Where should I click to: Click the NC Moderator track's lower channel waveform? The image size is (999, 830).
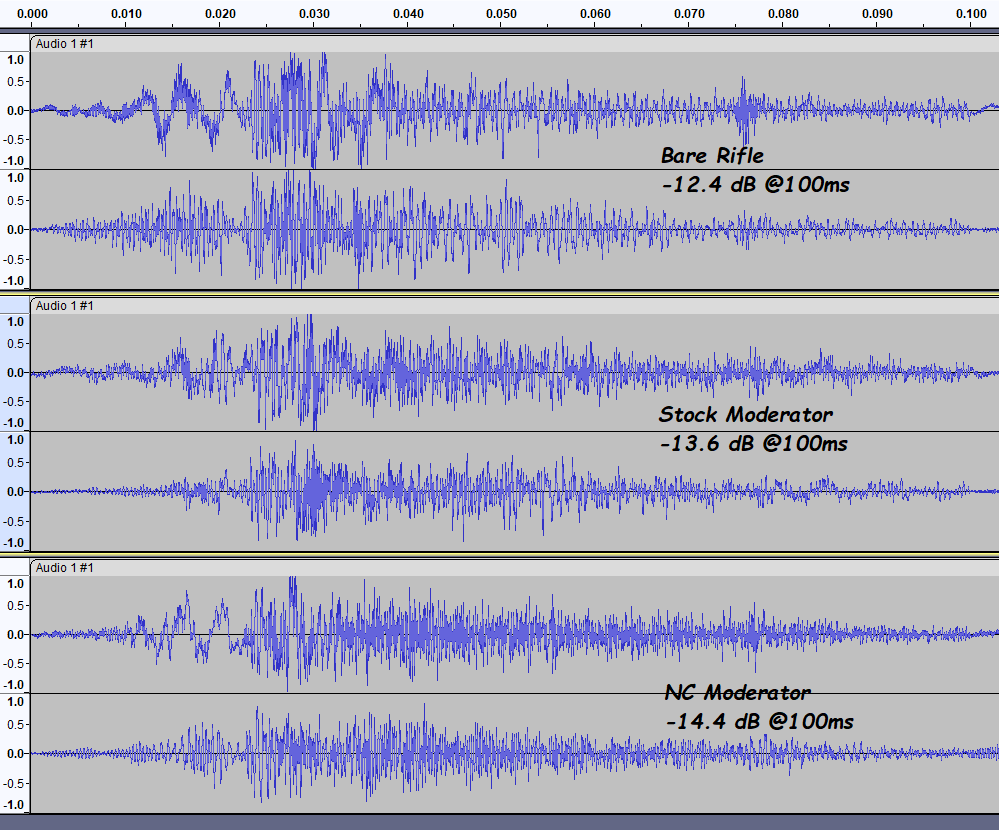click(x=514, y=754)
